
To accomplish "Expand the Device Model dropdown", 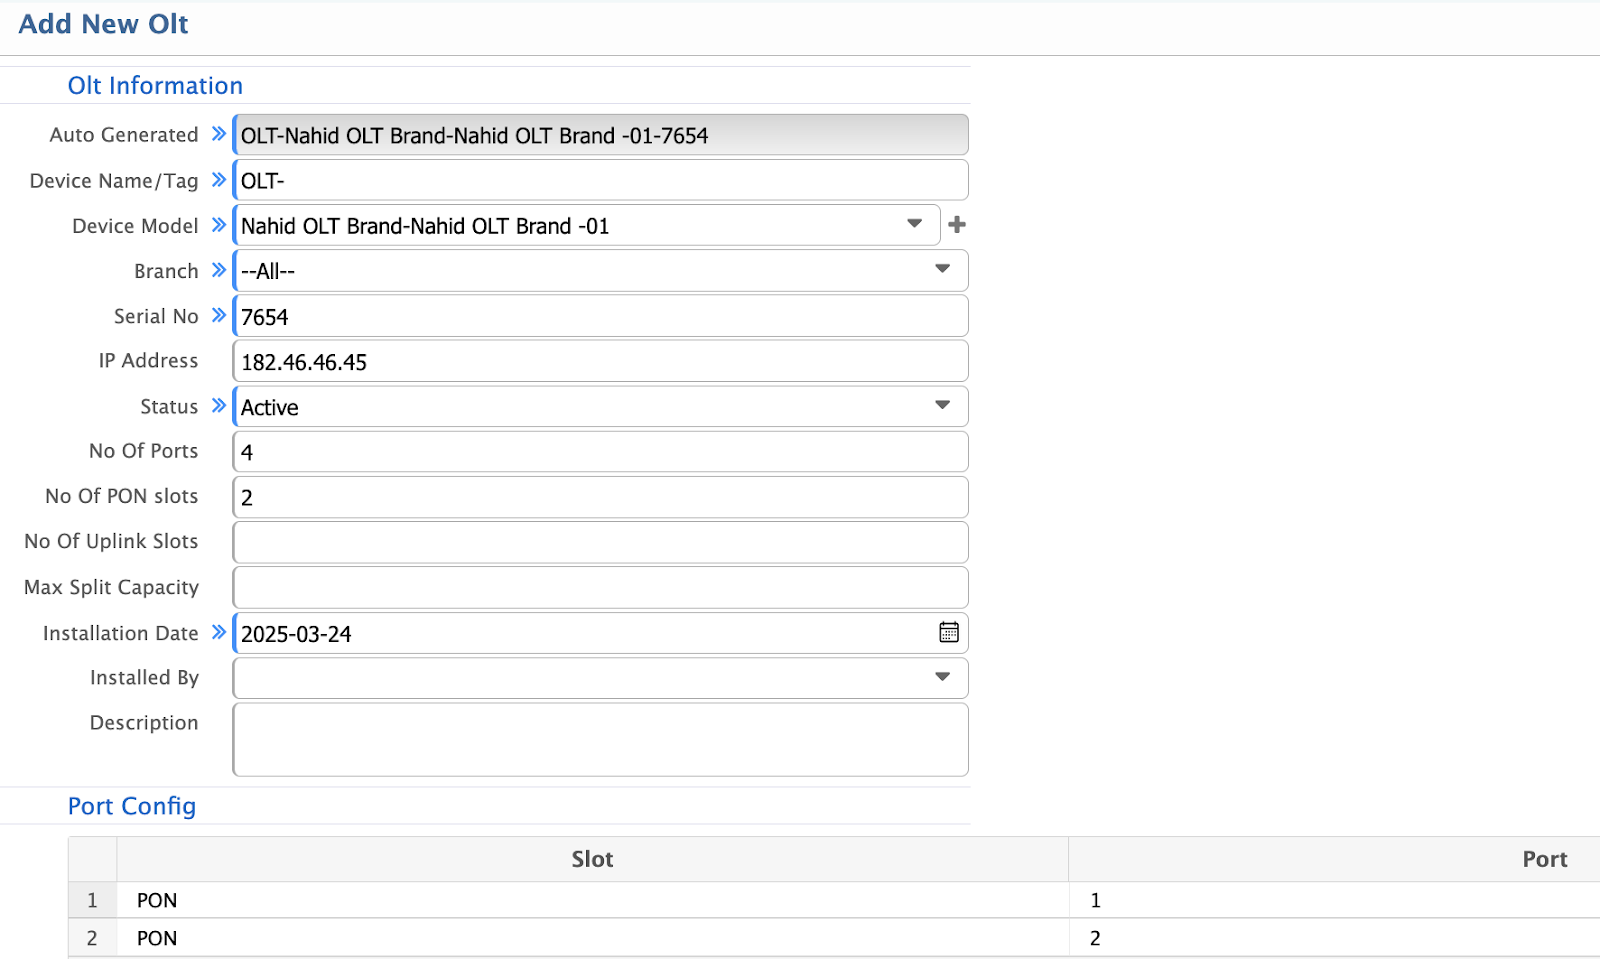I will tap(914, 224).
